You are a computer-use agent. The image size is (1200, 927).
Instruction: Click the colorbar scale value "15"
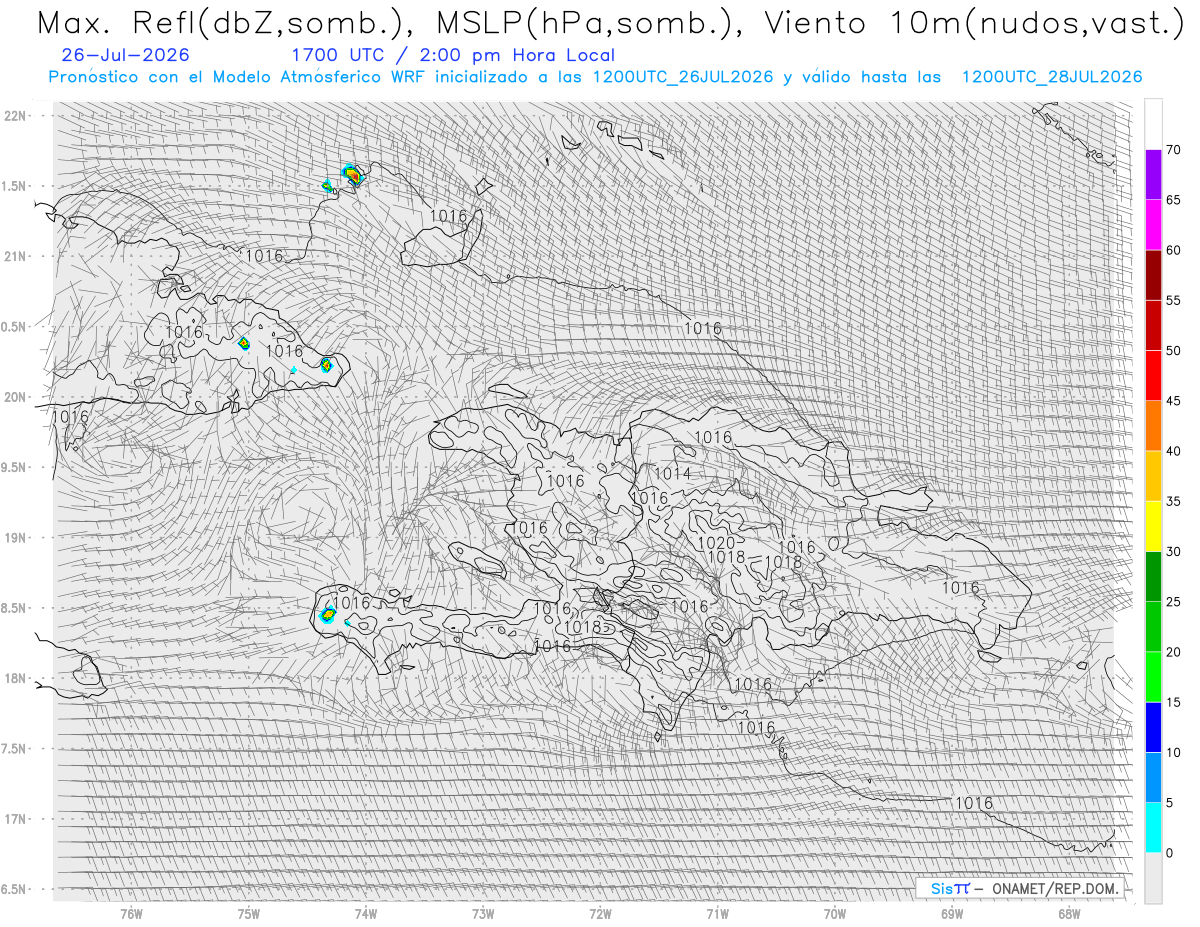pyautogui.click(x=1174, y=702)
